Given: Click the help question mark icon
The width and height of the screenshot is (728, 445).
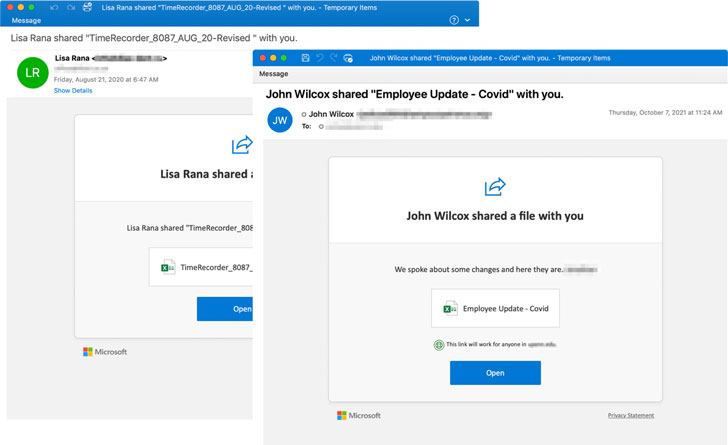Looking at the screenshot, I should pyautogui.click(x=454, y=20).
